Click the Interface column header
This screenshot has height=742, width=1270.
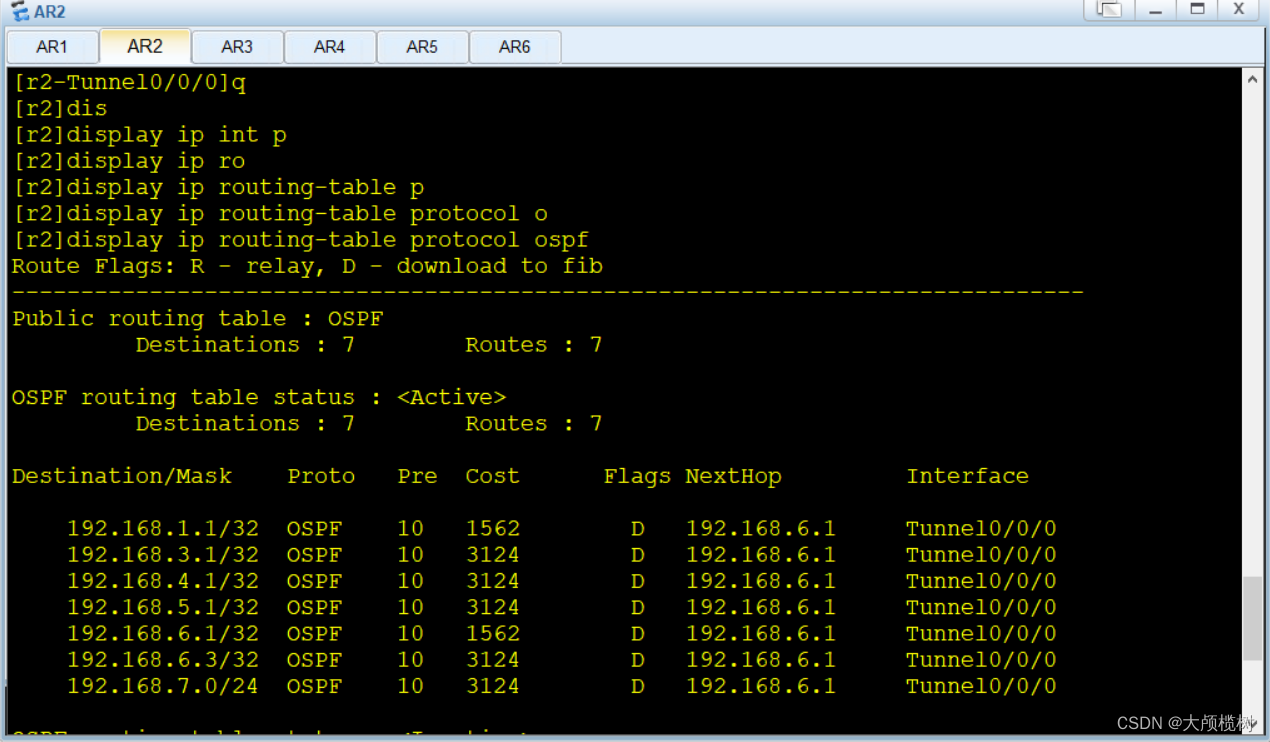[x=967, y=476]
